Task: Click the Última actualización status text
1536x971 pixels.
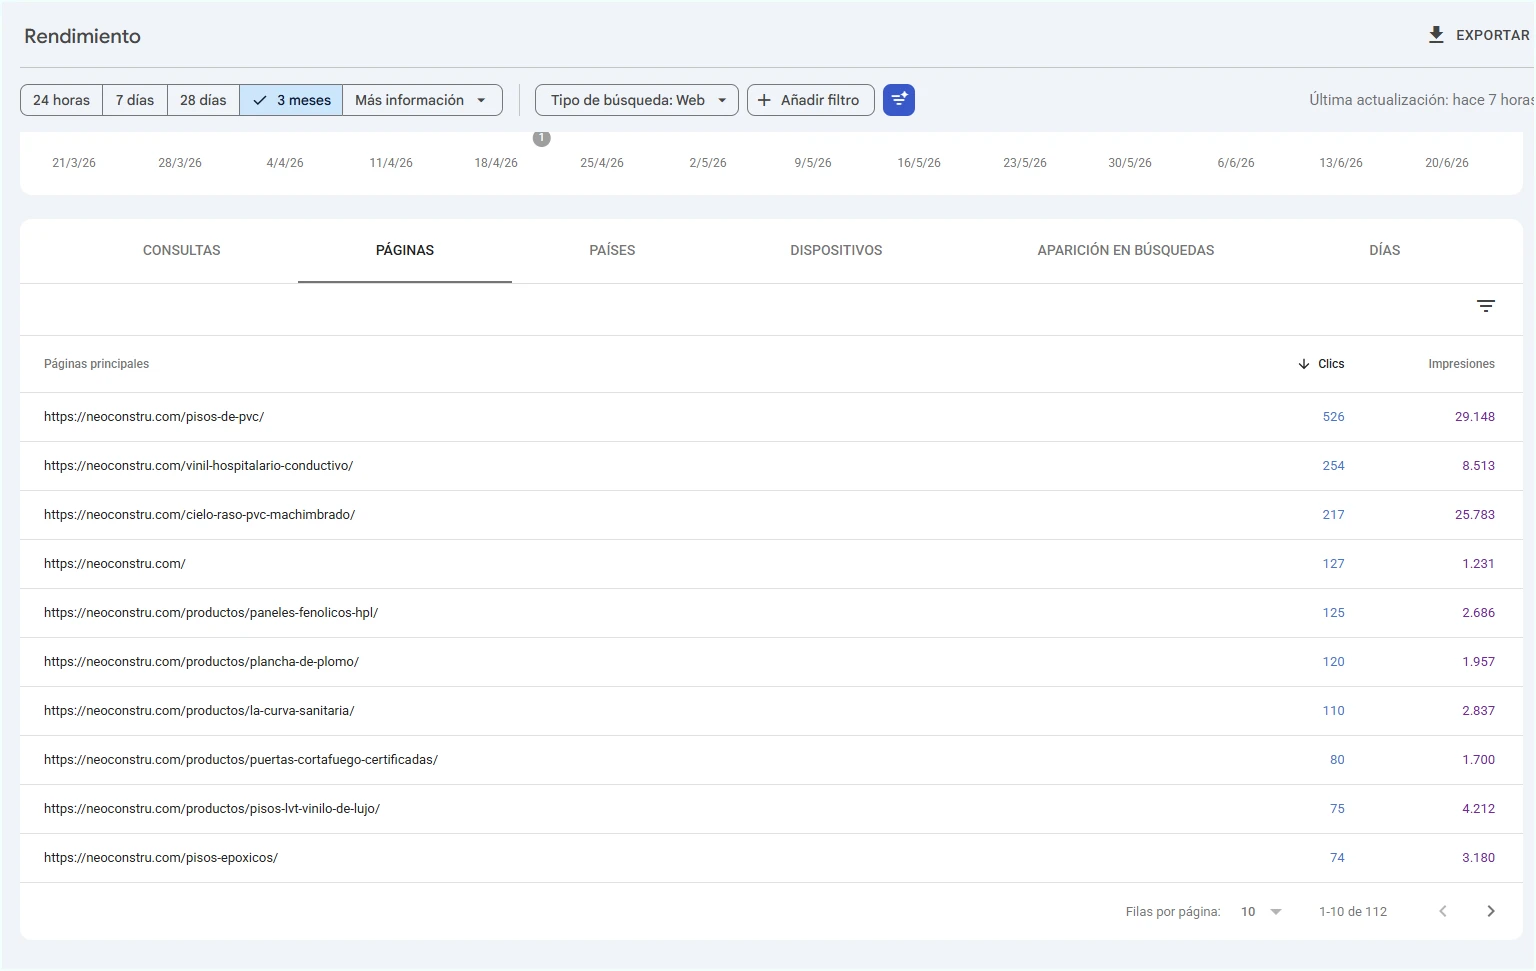Action: coord(1421,100)
